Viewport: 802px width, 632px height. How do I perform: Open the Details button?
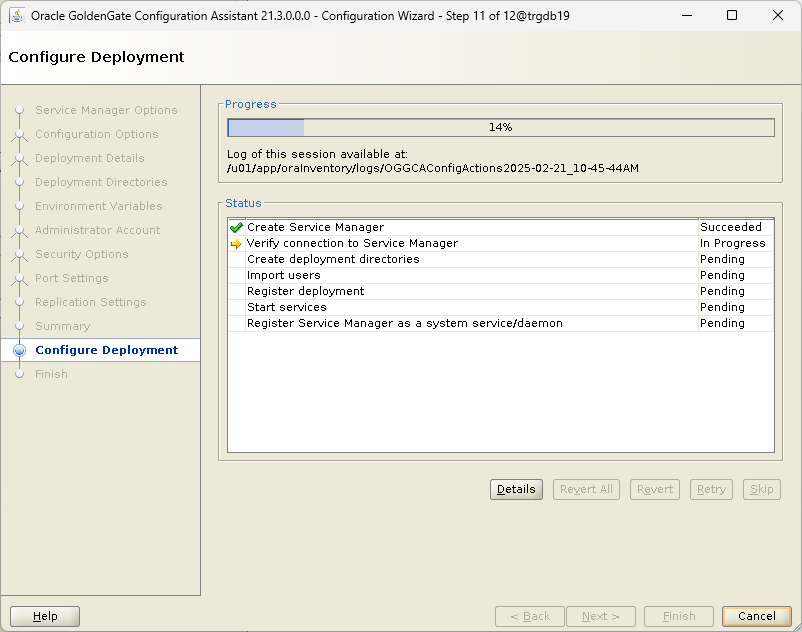[516, 489]
